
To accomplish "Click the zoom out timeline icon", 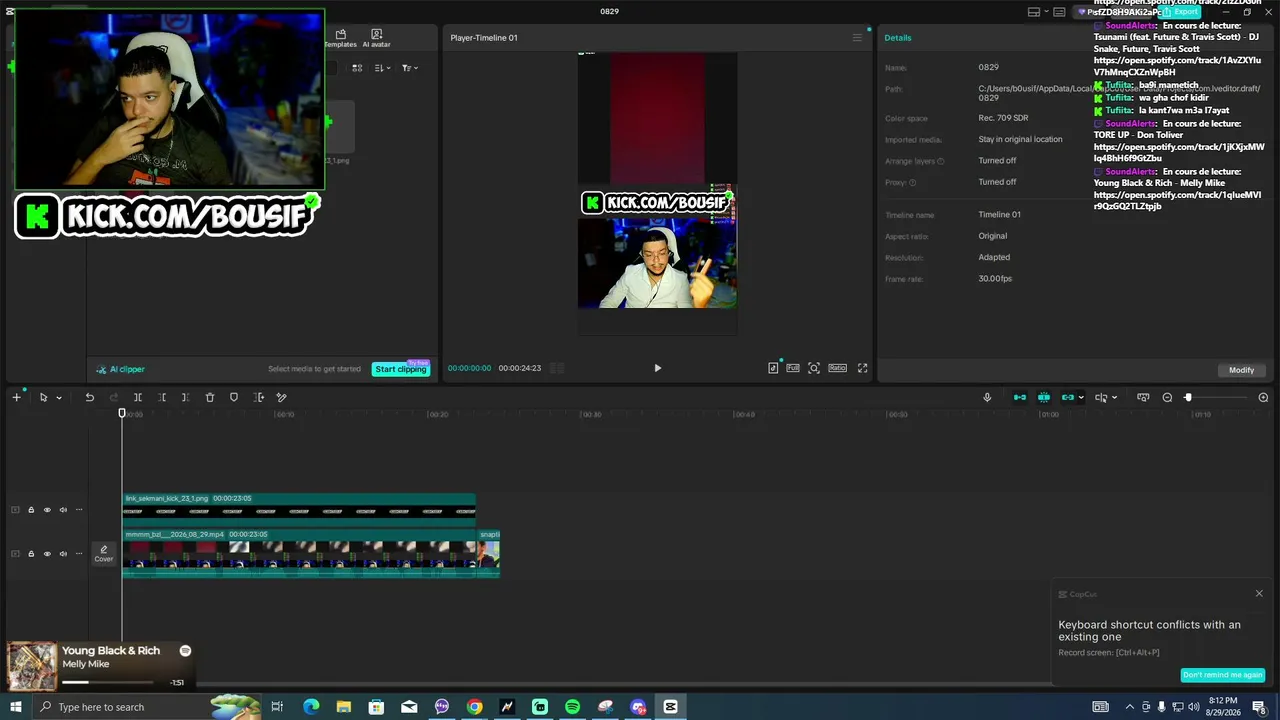I will point(1167,397).
